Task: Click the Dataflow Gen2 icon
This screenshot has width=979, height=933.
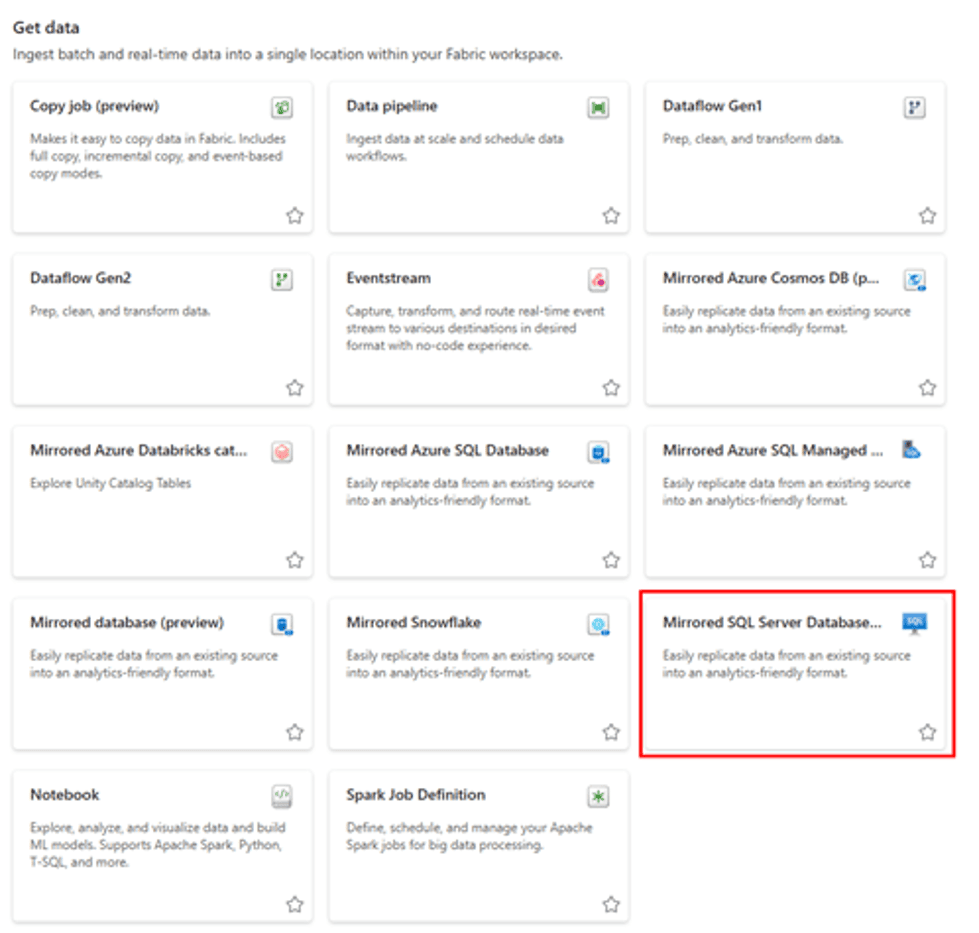Action: pyautogui.click(x=282, y=279)
